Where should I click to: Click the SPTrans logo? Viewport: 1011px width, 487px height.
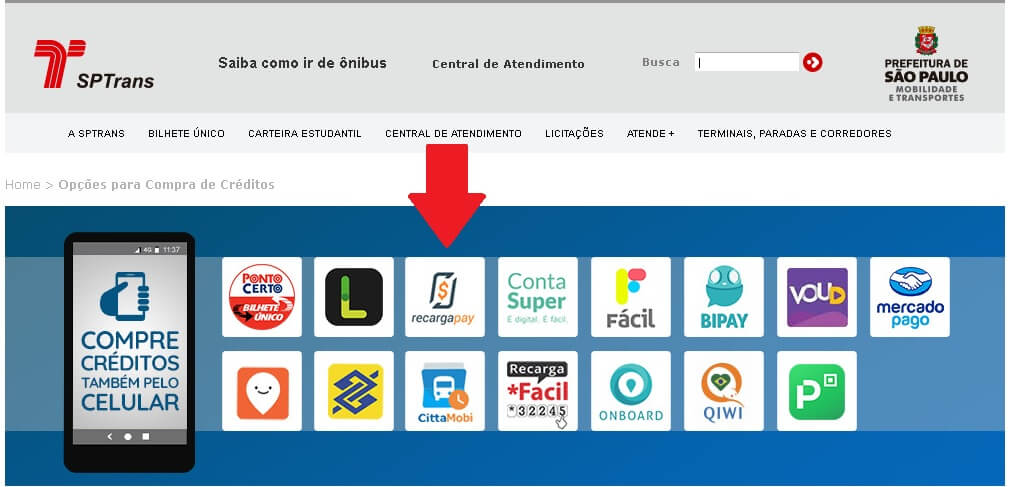pyautogui.click(x=94, y=64)
